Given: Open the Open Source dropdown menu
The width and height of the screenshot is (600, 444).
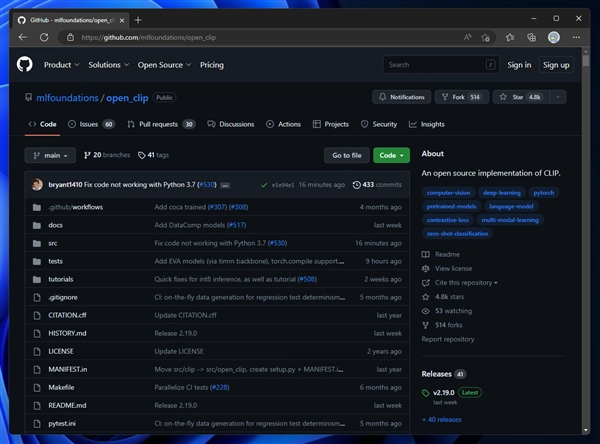Looking at the screenshot, I should tap(164, 65).
